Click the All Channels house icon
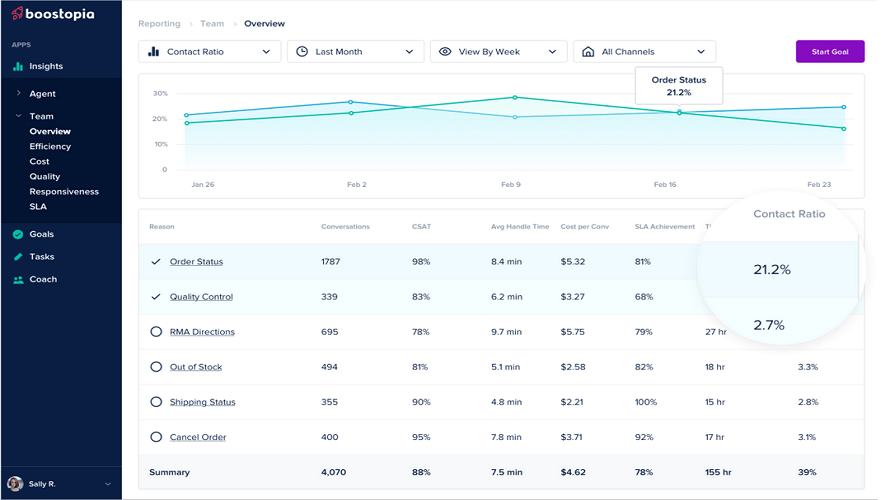 (588, 52)
